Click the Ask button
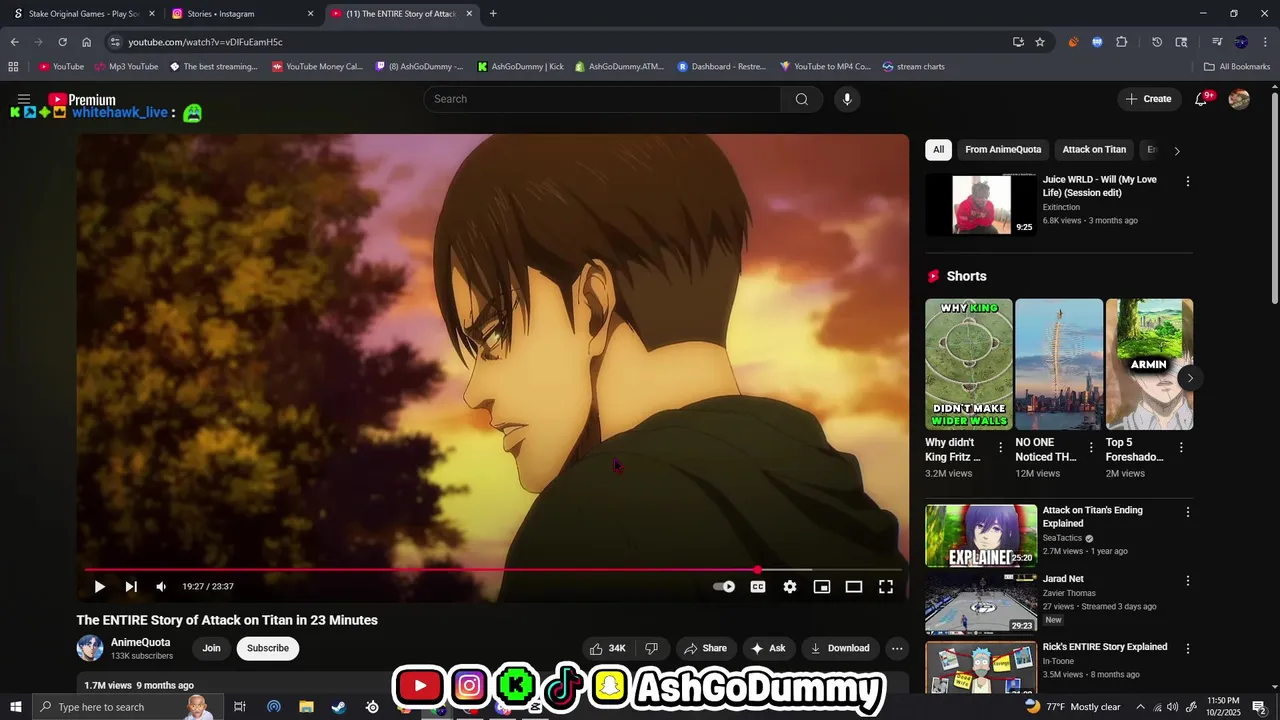Screen dimensions: 1280x720 (768, 648)
